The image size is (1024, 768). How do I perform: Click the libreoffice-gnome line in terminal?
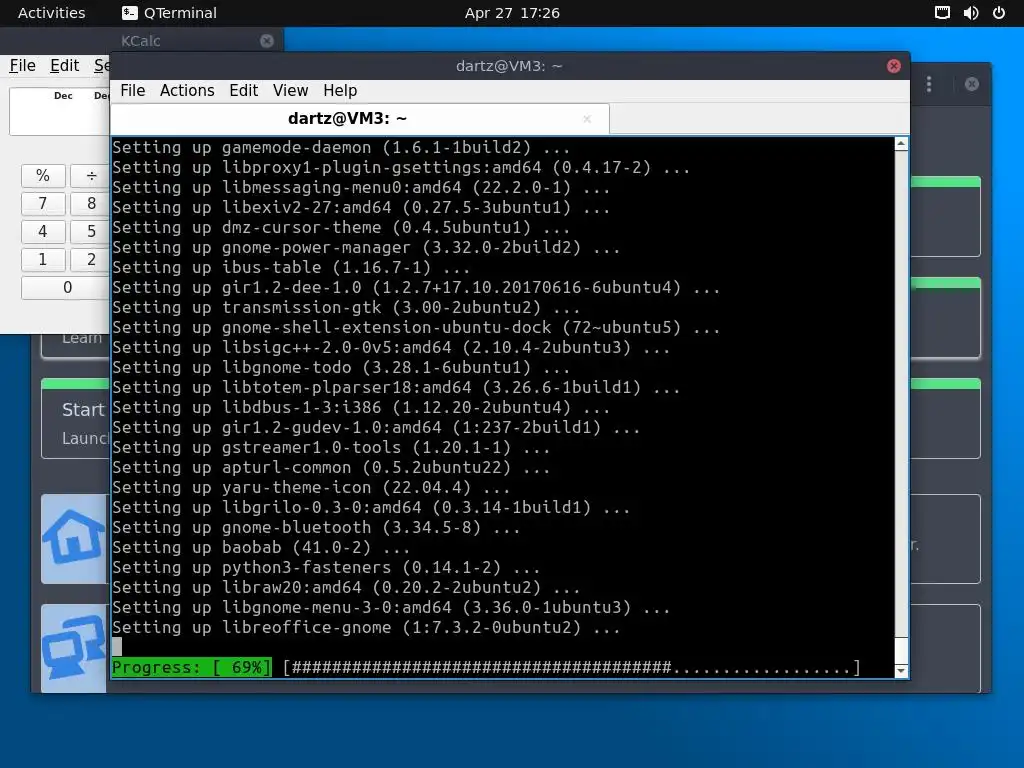[x=366, y=628]
